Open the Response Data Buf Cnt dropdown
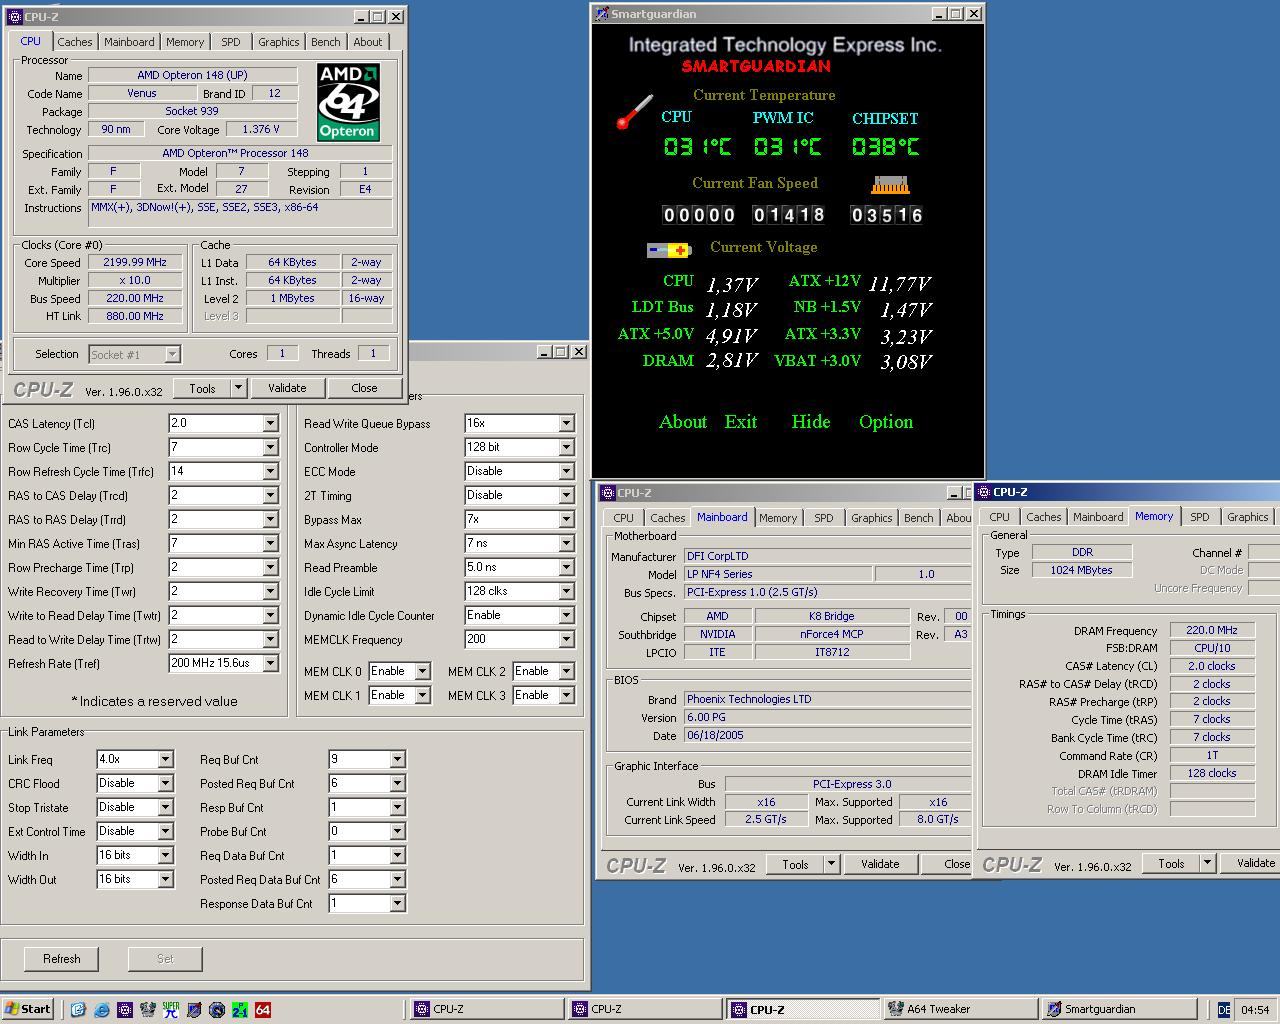Screen dimensions: 1280x1024 coord(398,903)
